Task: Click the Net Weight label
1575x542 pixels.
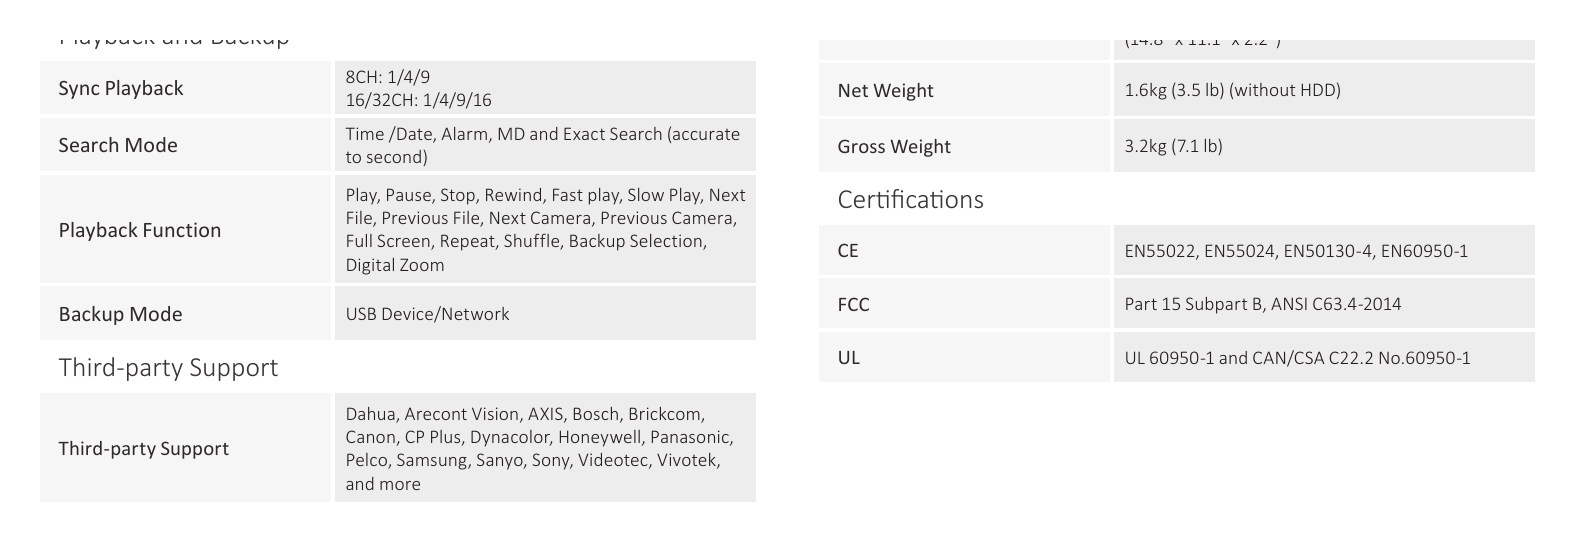Action: (885, 90)
